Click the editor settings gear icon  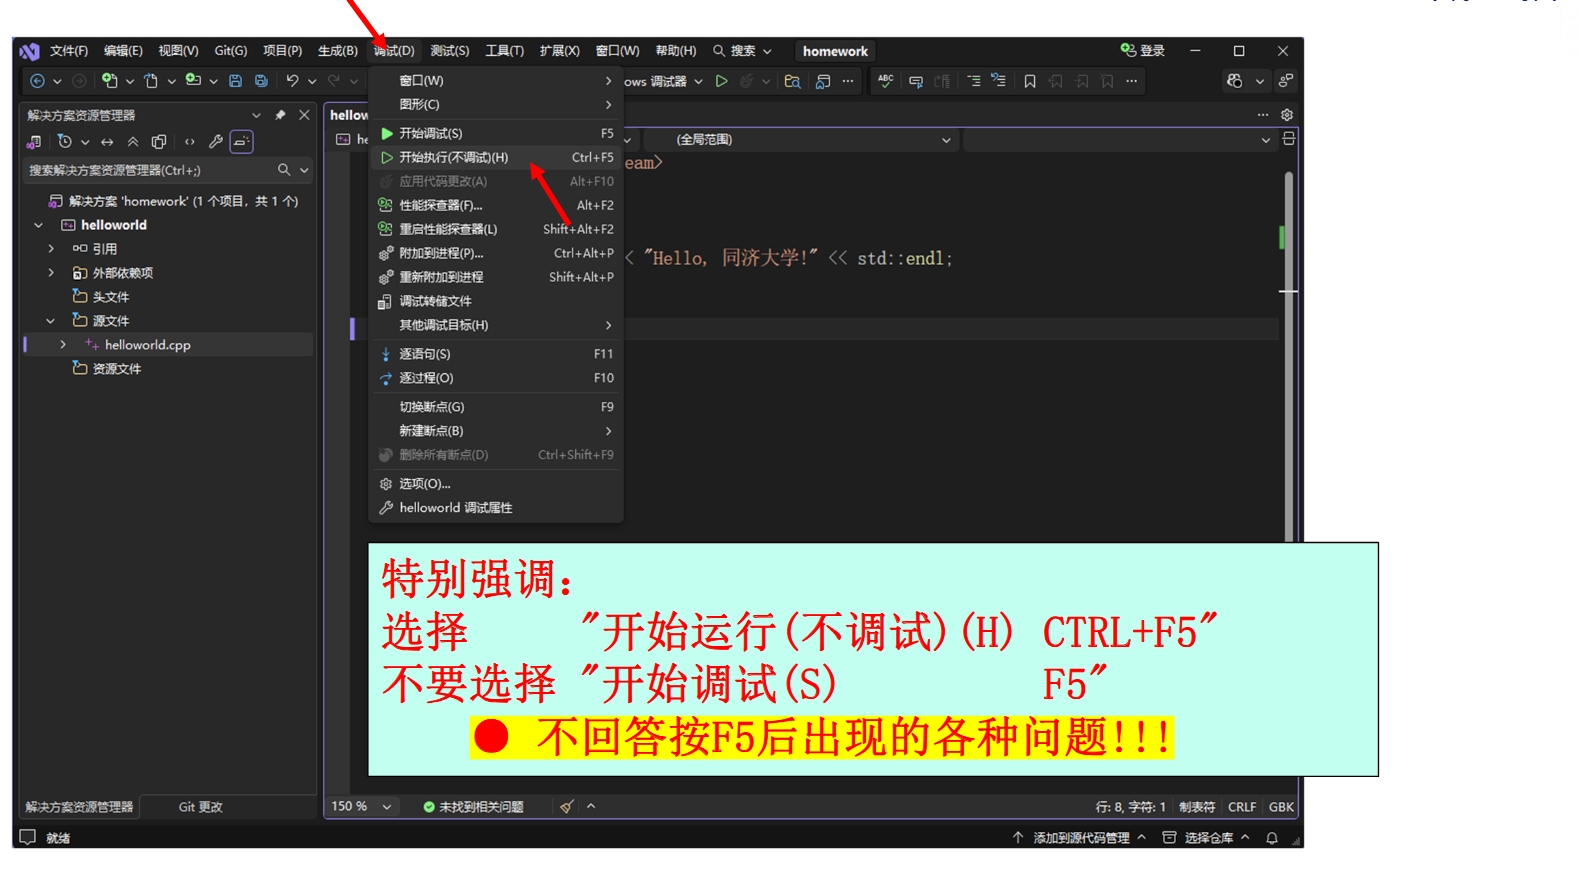(1287, 115)
